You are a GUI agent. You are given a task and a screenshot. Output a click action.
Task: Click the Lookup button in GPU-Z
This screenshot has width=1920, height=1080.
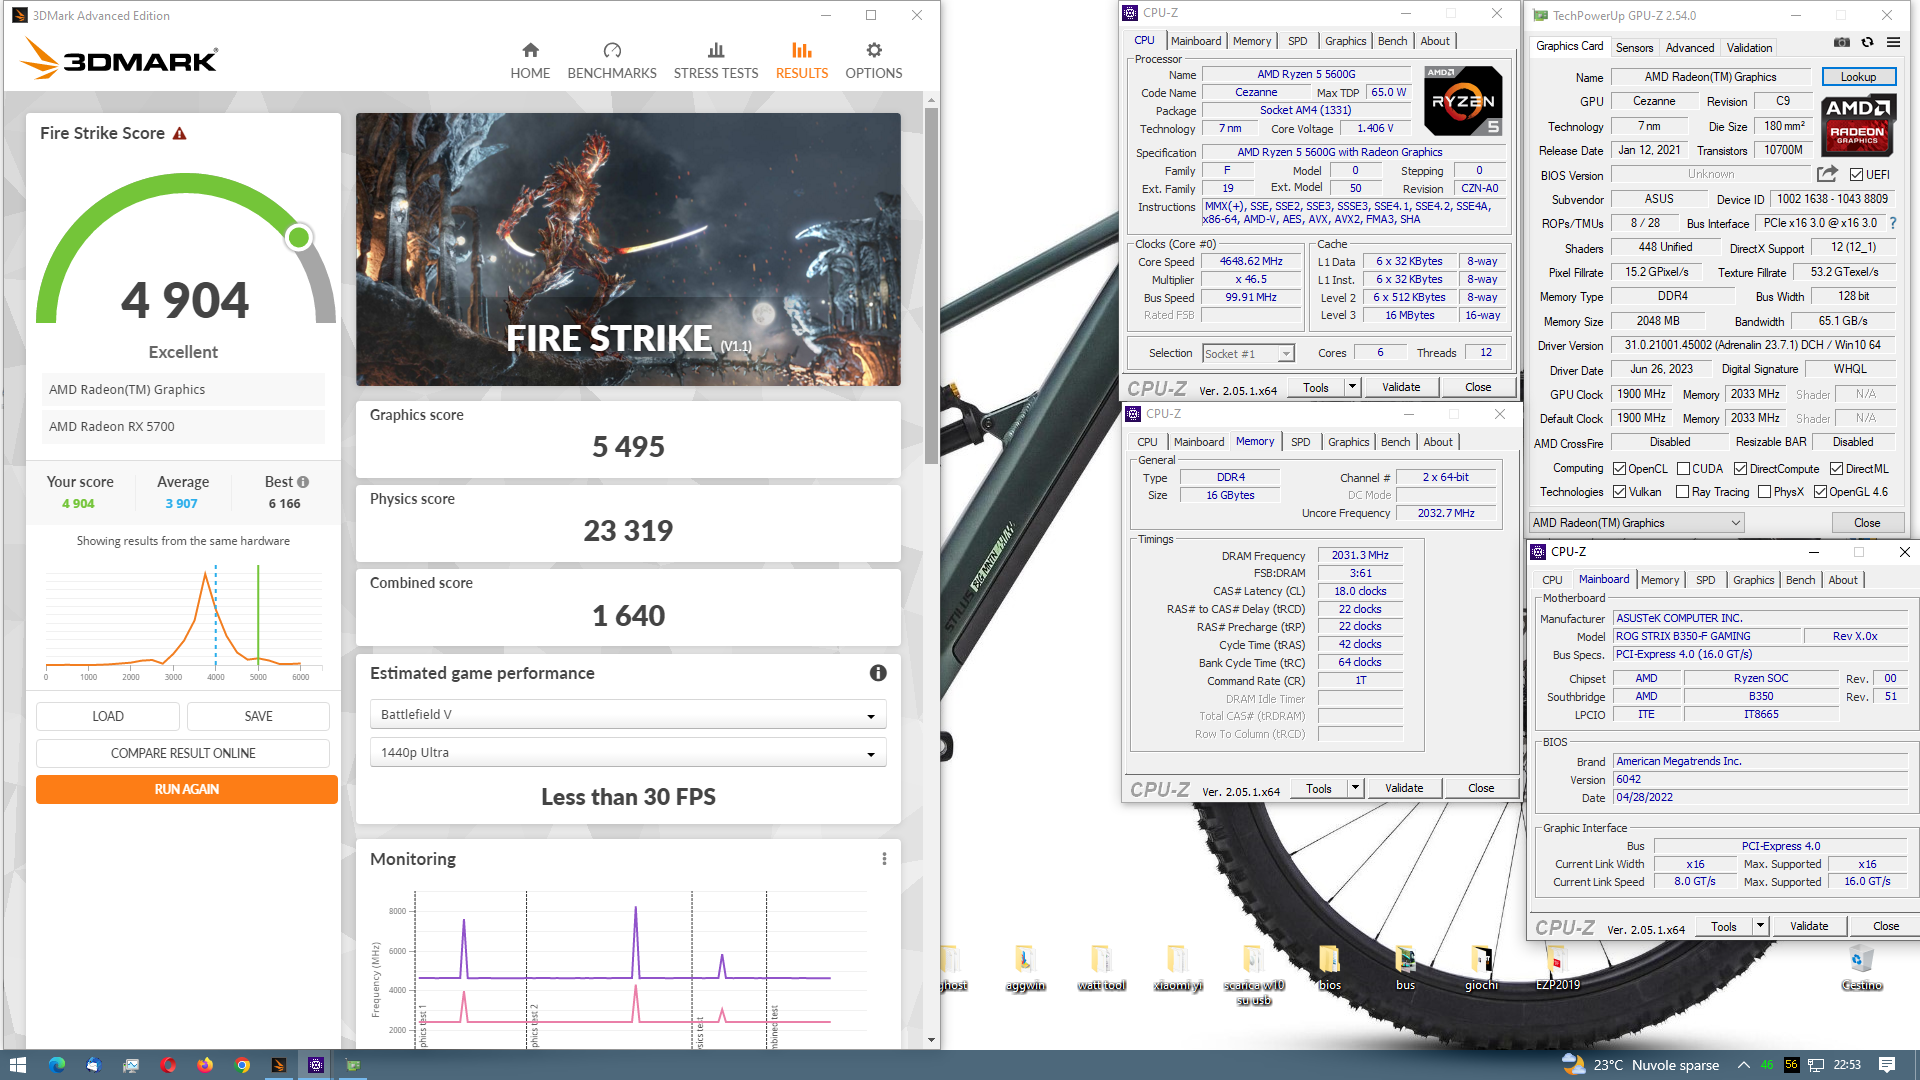coord(1858,77)
